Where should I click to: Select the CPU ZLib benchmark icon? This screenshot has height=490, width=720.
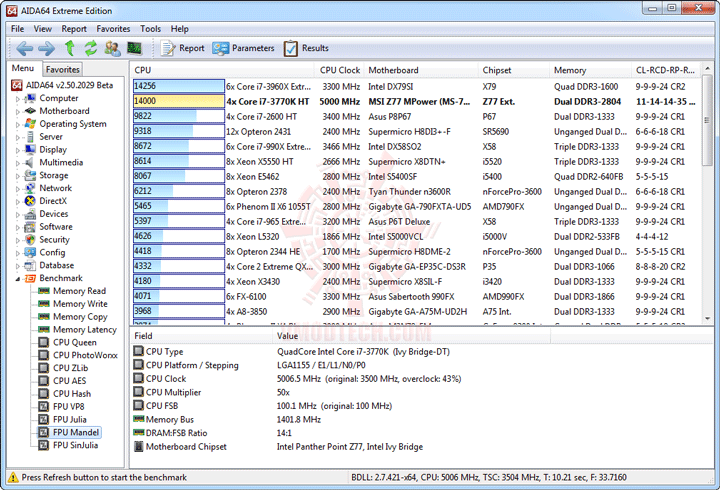tap(44, 368)
